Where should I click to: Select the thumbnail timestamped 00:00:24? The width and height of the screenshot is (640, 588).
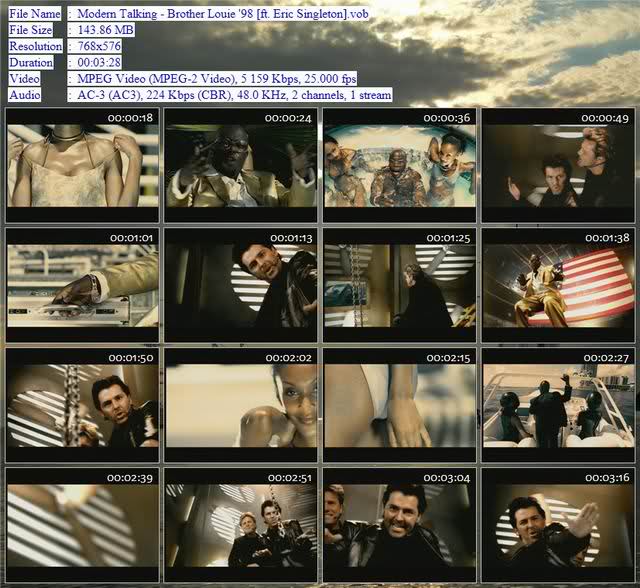241,165
